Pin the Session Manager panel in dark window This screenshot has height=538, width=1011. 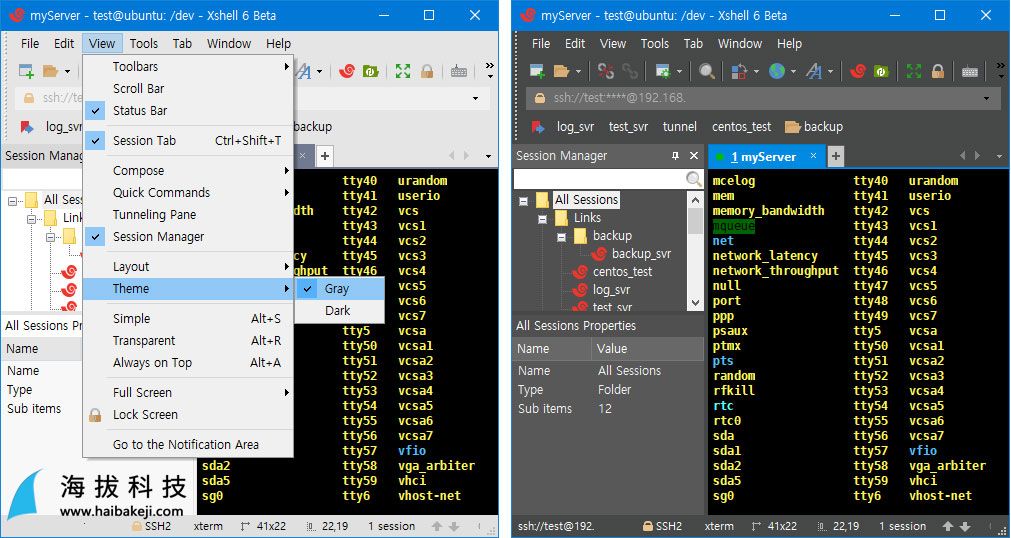click(676, 156)
